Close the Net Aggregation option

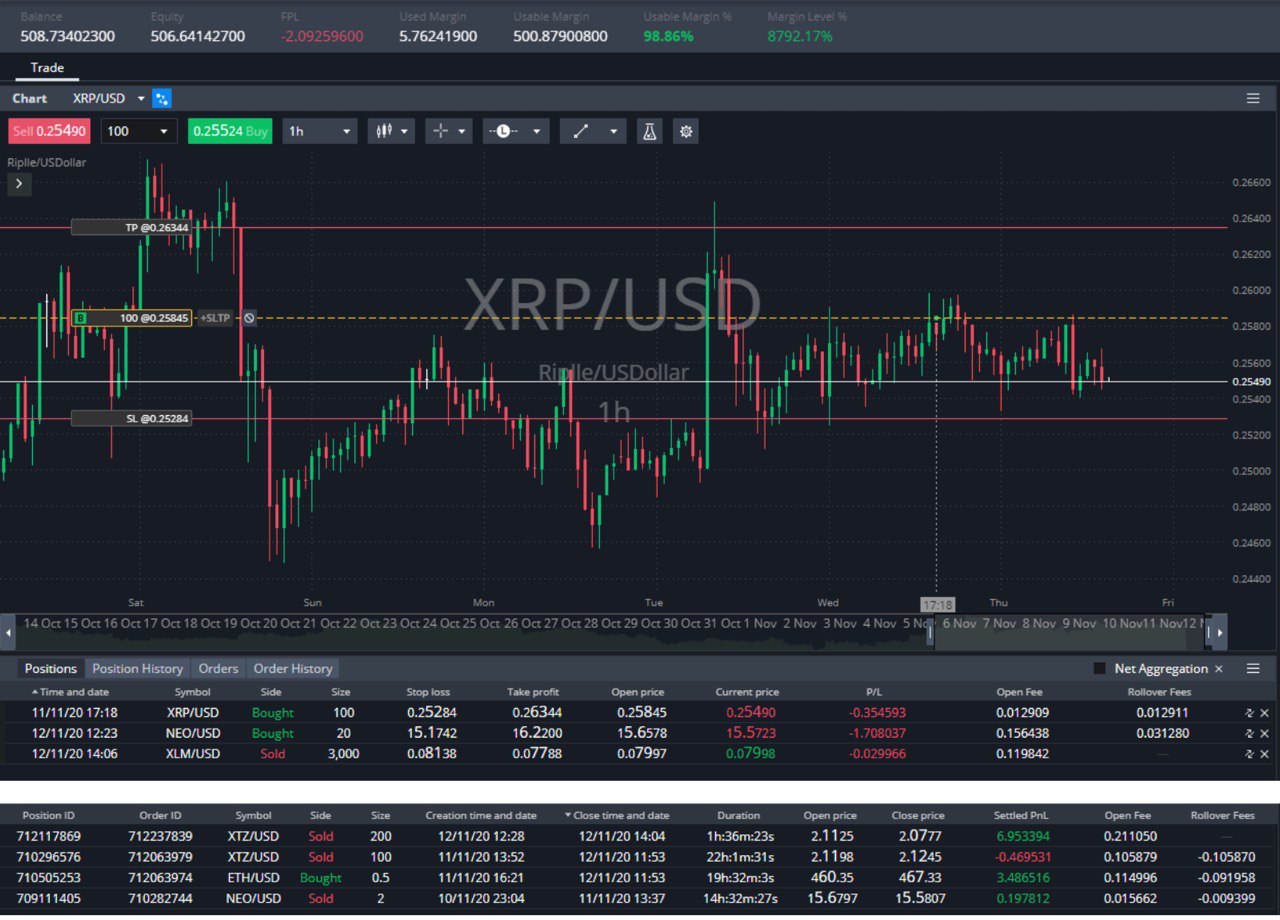click(1218, 669)
